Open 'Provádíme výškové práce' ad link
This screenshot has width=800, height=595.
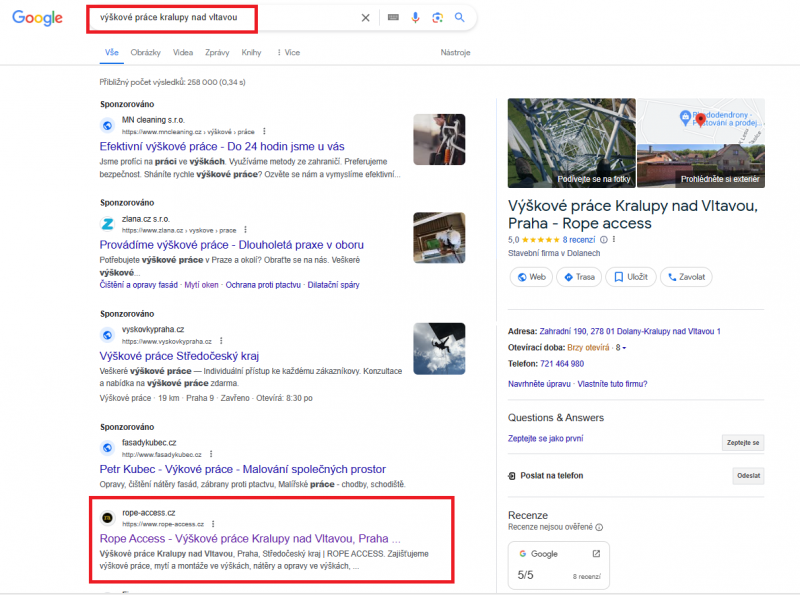232,245
